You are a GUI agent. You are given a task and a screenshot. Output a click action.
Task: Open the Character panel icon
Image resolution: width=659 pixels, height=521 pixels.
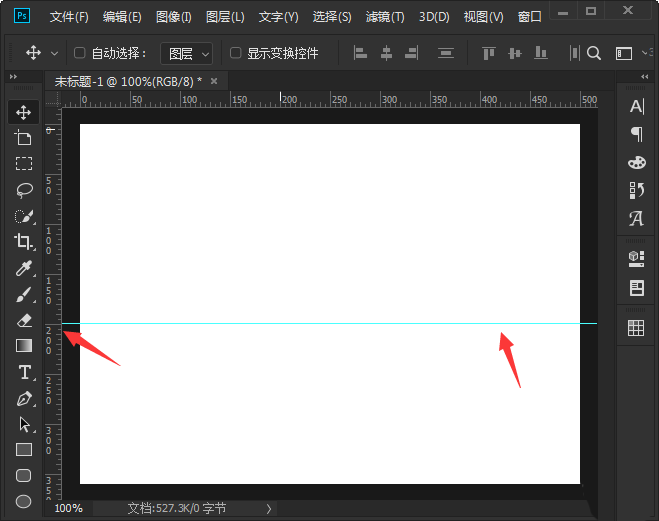tap(637, 106)
